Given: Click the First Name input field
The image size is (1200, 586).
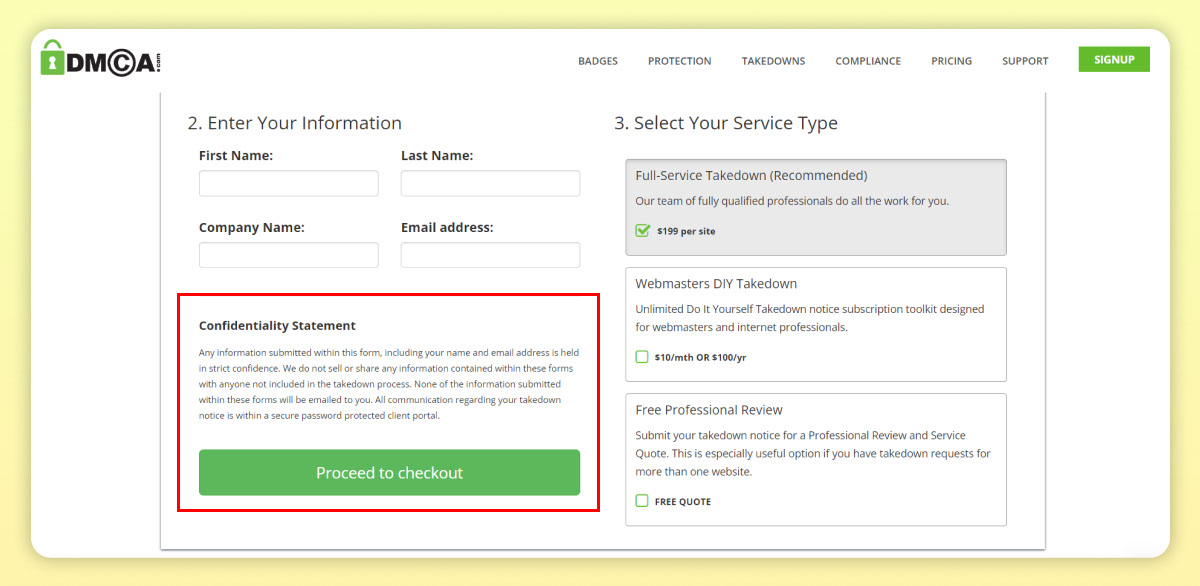Looking at the screenshot, I should coord(288,183).
